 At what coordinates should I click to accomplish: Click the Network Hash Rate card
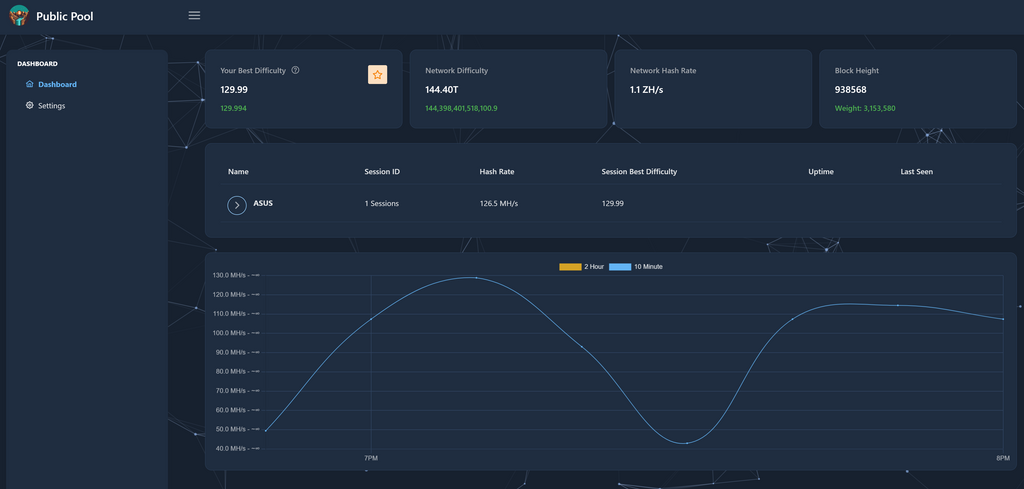coord(712,89)
